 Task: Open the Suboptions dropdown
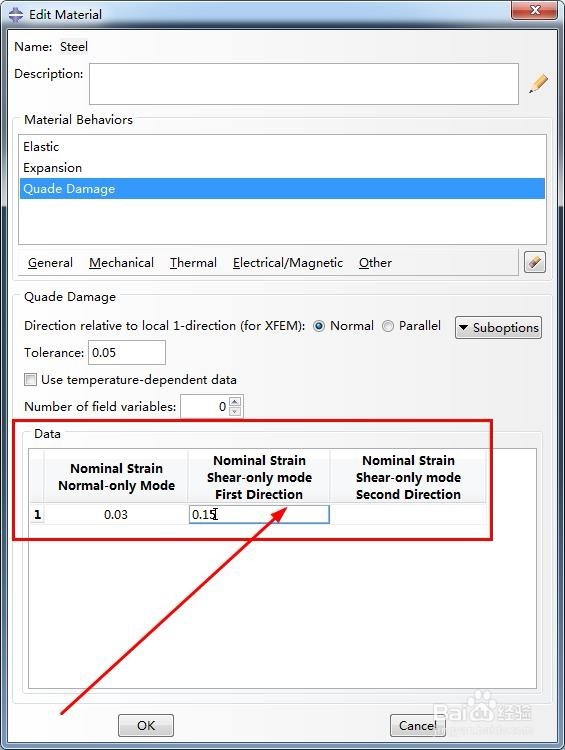(498, 328)
